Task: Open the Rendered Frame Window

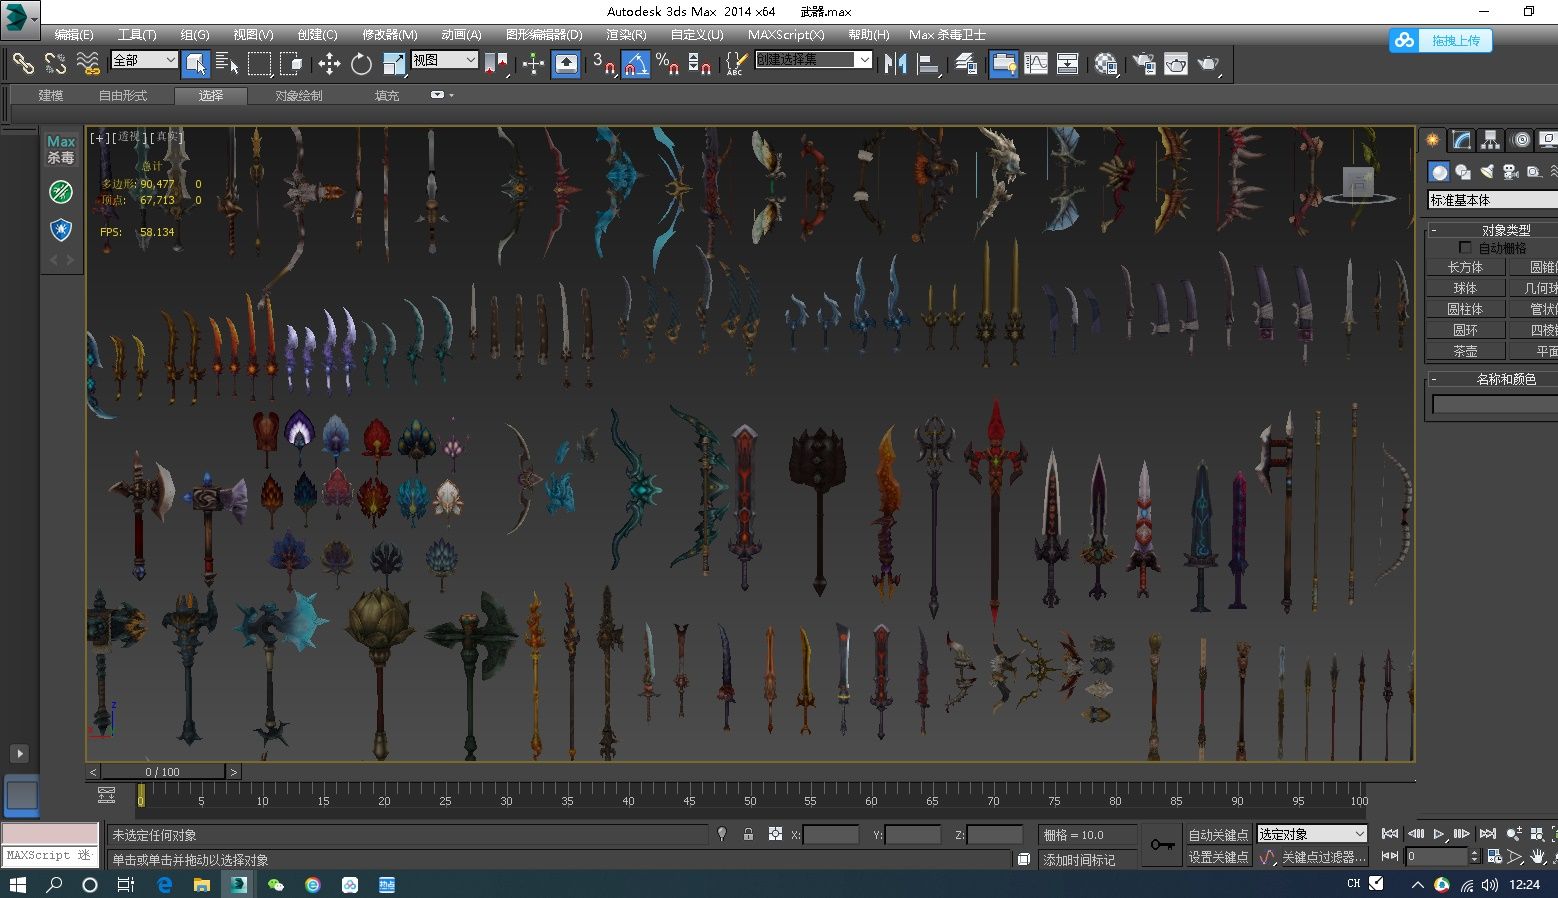Action: click(x=1176, y=64)
